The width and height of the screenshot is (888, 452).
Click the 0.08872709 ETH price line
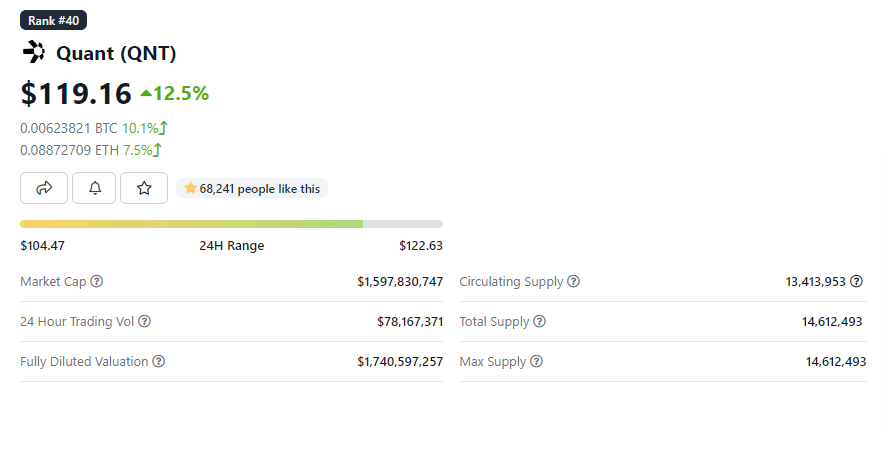pyautogui.click(x=91, y=150)
